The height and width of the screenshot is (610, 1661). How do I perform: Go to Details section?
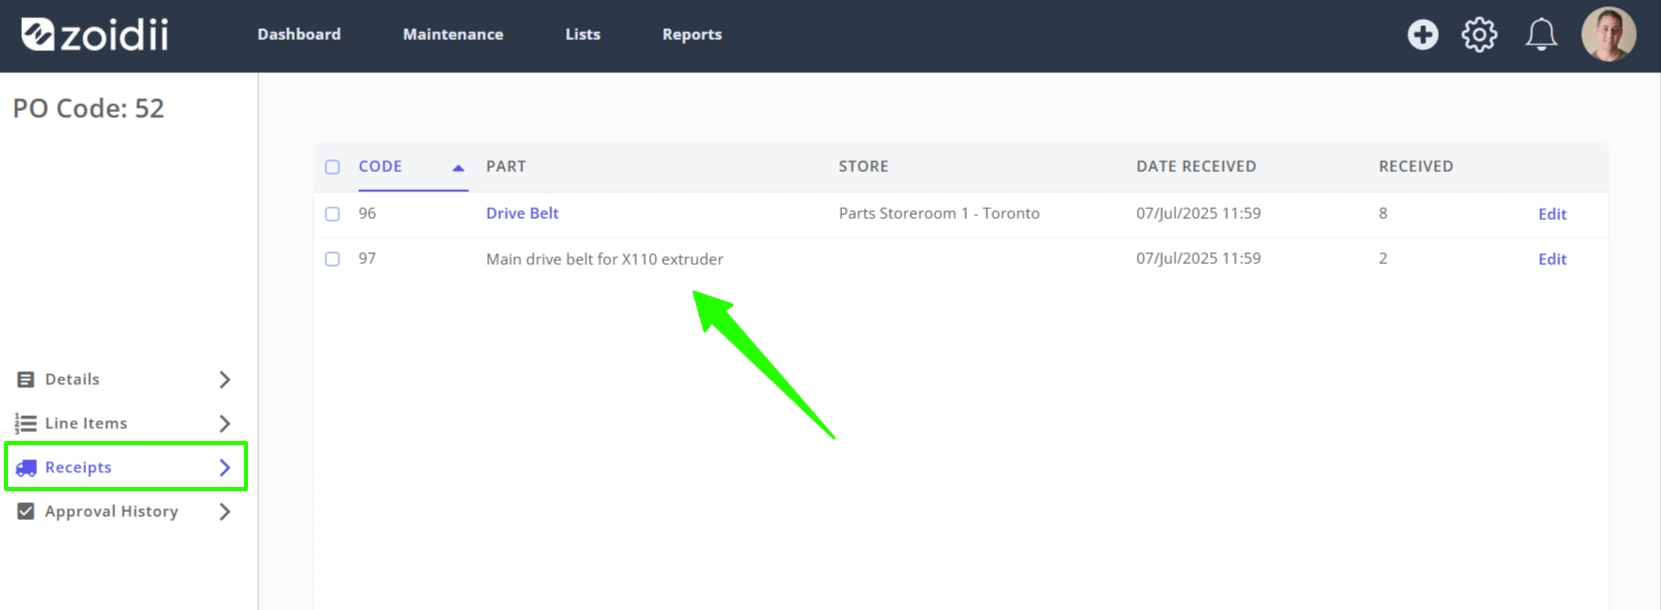click(72, 379)
